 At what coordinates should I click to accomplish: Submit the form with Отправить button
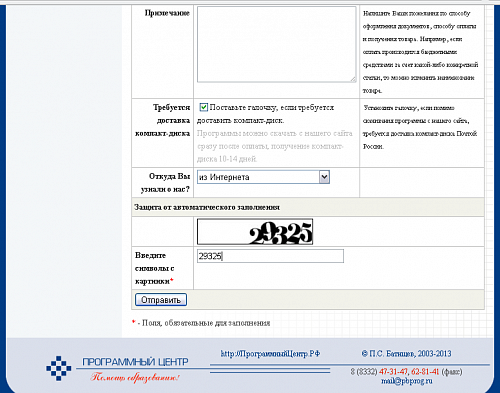pos(161,300)
